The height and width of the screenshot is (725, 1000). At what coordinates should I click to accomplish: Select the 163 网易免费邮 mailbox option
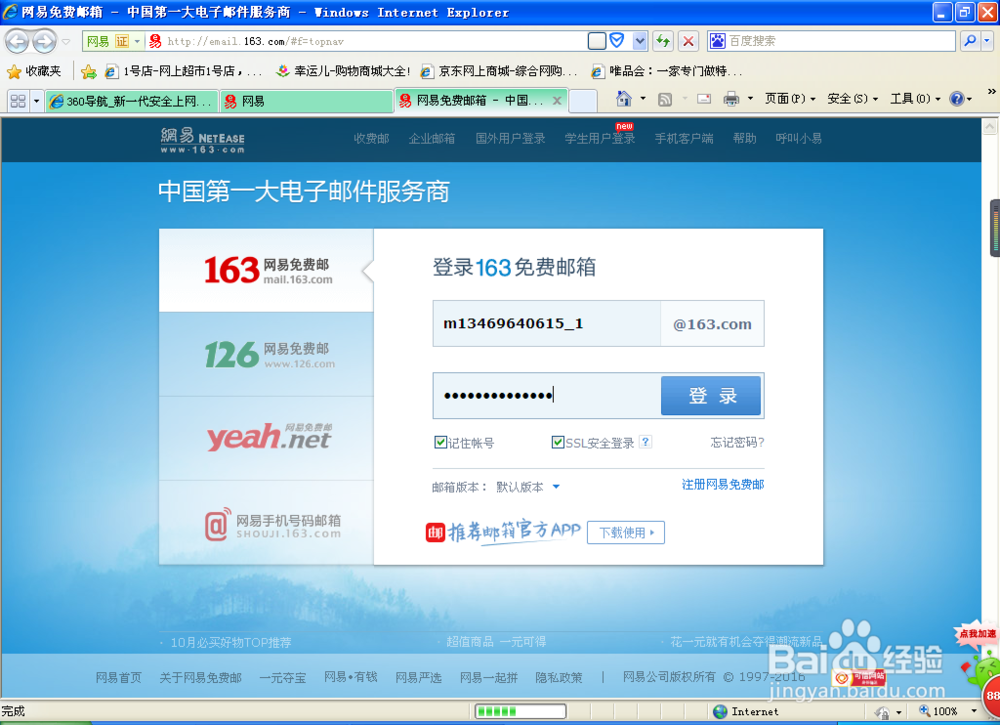pyautogui.click(x=267, y=270)
